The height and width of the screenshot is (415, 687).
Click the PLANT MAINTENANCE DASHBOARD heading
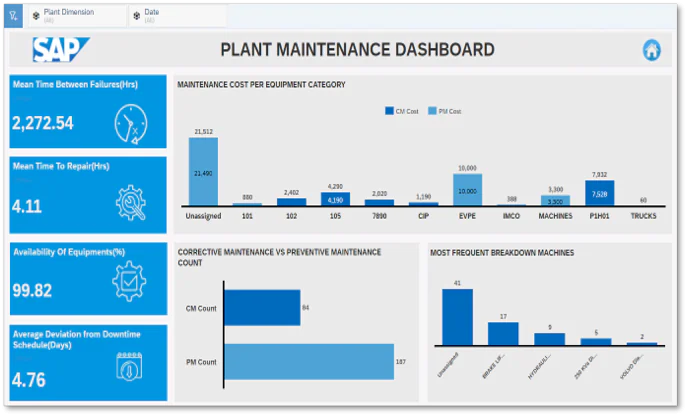coord(358,50)
